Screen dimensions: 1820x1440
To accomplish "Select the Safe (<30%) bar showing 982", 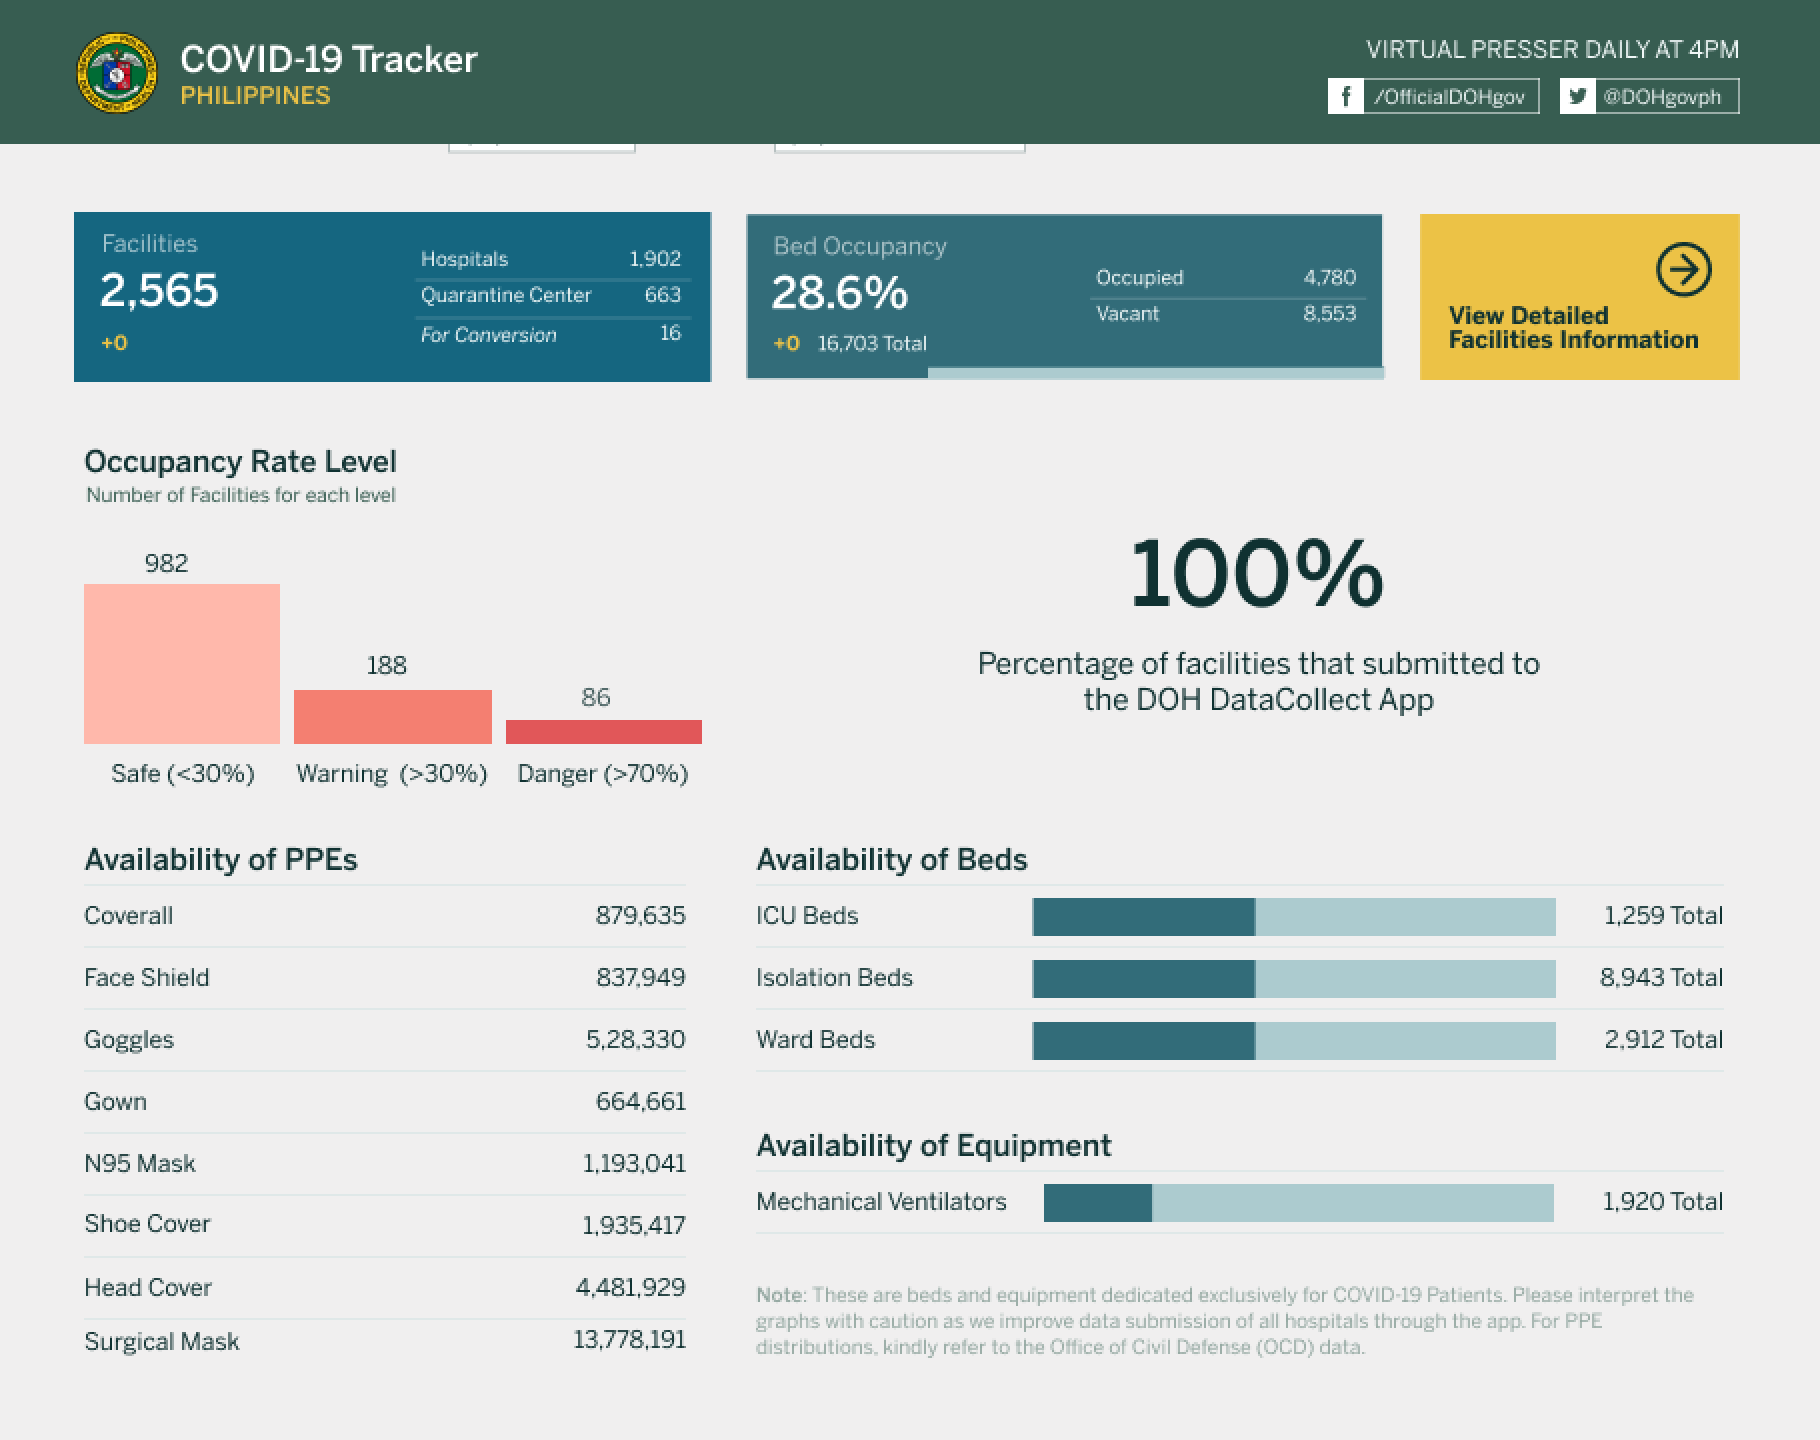I will tap(182, 664).
